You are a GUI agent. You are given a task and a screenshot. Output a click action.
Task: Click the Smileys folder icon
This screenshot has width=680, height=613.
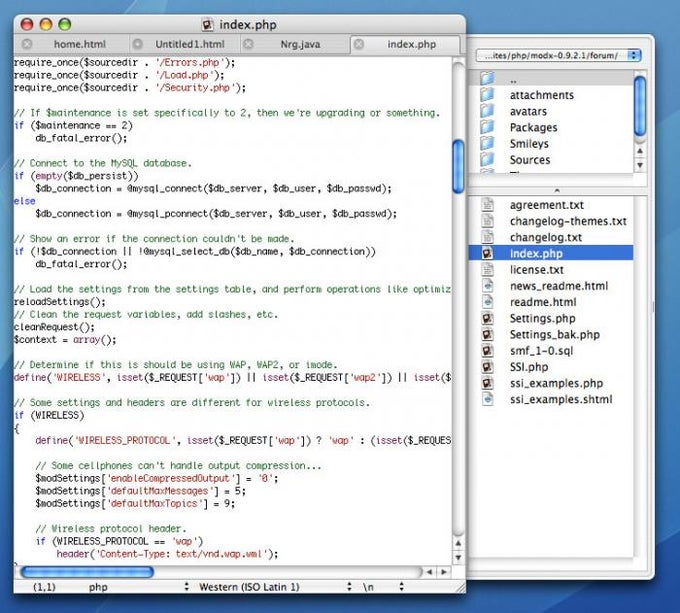(488, 143)
